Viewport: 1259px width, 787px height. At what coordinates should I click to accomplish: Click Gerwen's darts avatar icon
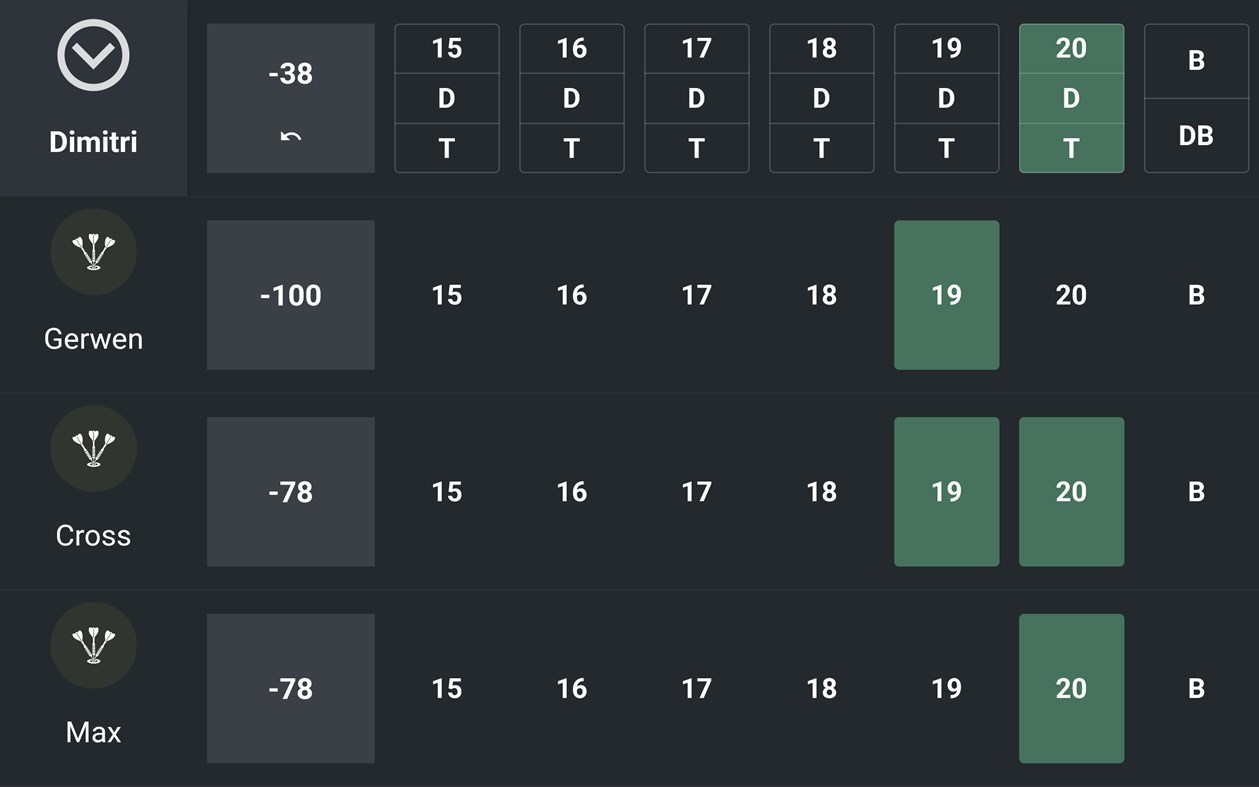pos(93,251)
